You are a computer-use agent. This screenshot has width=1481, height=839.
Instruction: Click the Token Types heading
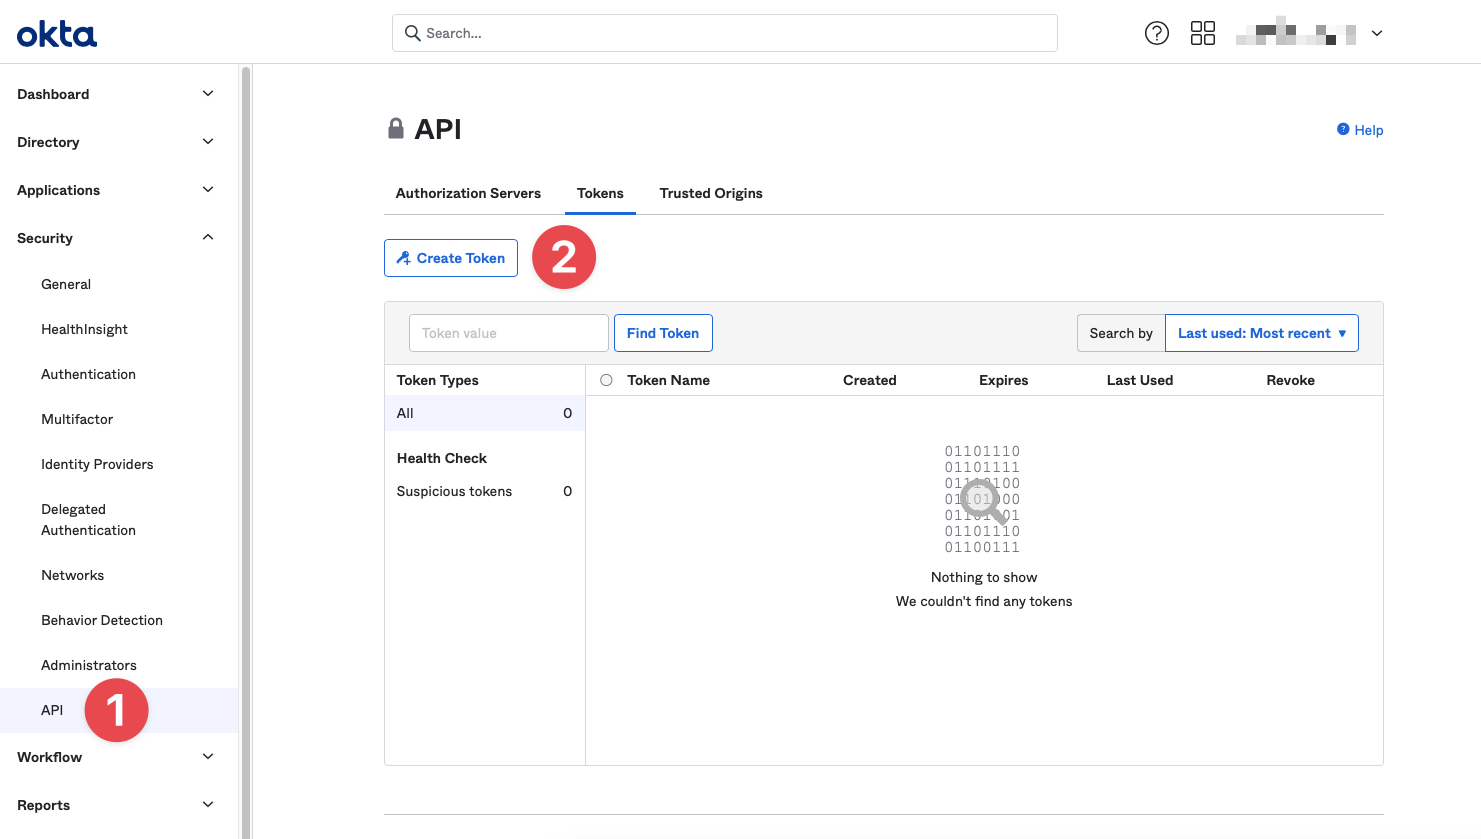coord(437,380)
